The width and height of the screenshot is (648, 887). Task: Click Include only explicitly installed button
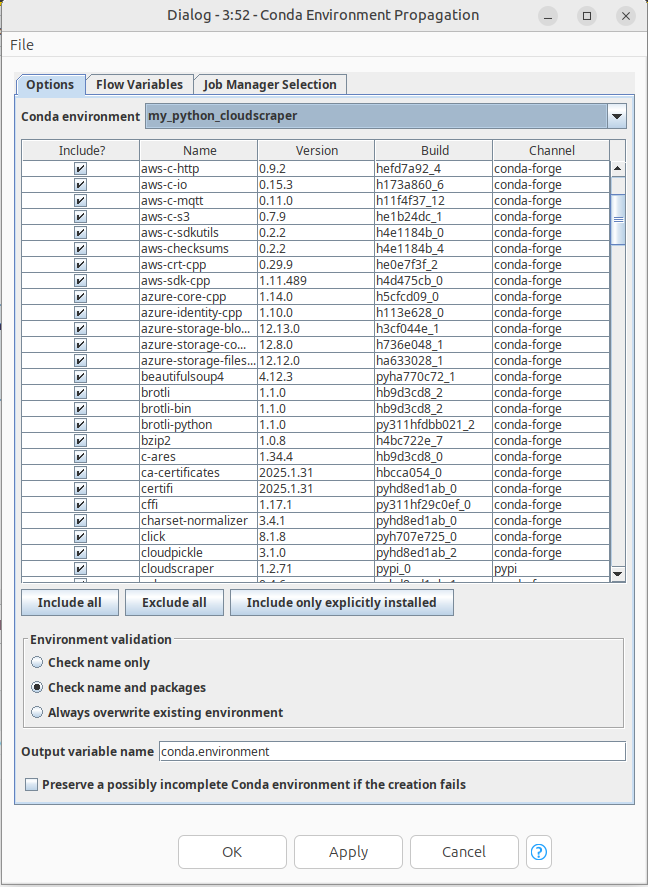342,602
